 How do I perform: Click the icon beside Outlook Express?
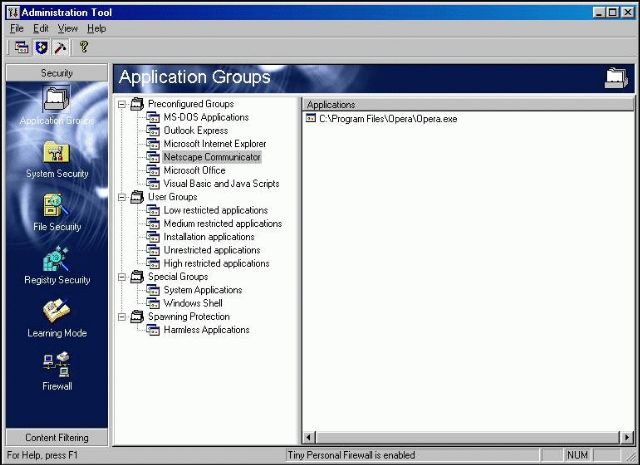[153, 131]
